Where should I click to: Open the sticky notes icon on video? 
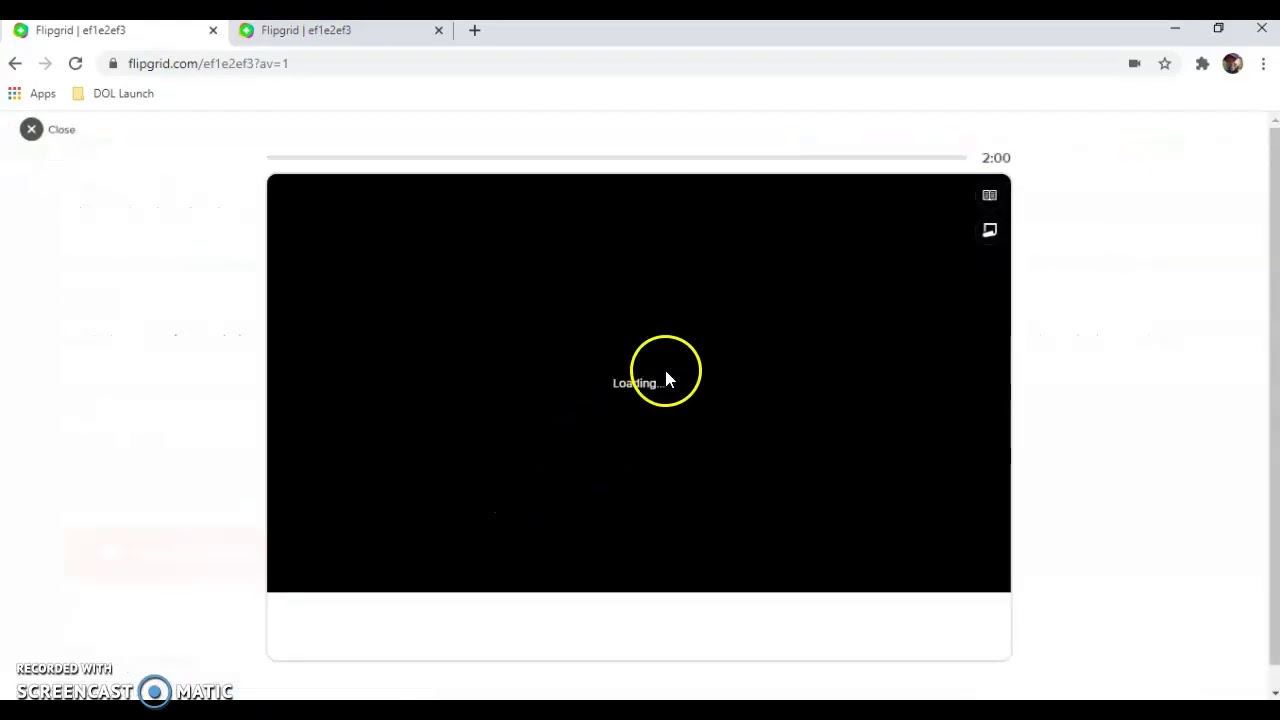pyautogui.click(x=989, y=230)
